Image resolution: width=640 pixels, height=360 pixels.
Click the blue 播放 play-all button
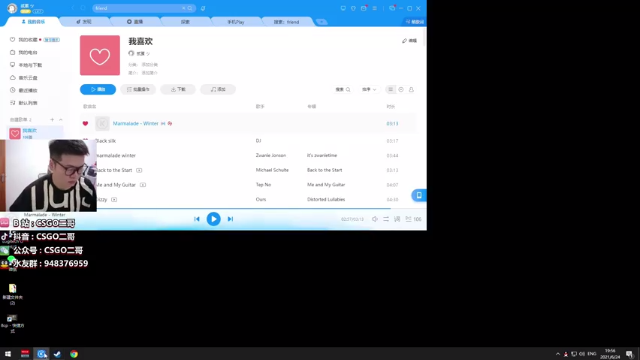pos(98,89)
